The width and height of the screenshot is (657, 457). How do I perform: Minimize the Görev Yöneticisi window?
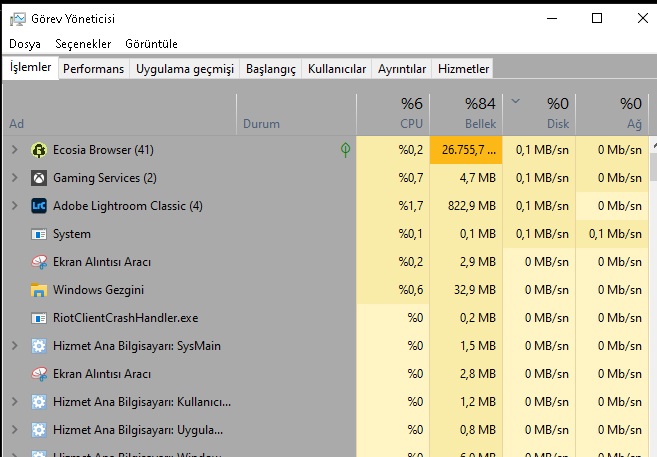[552, 18]
